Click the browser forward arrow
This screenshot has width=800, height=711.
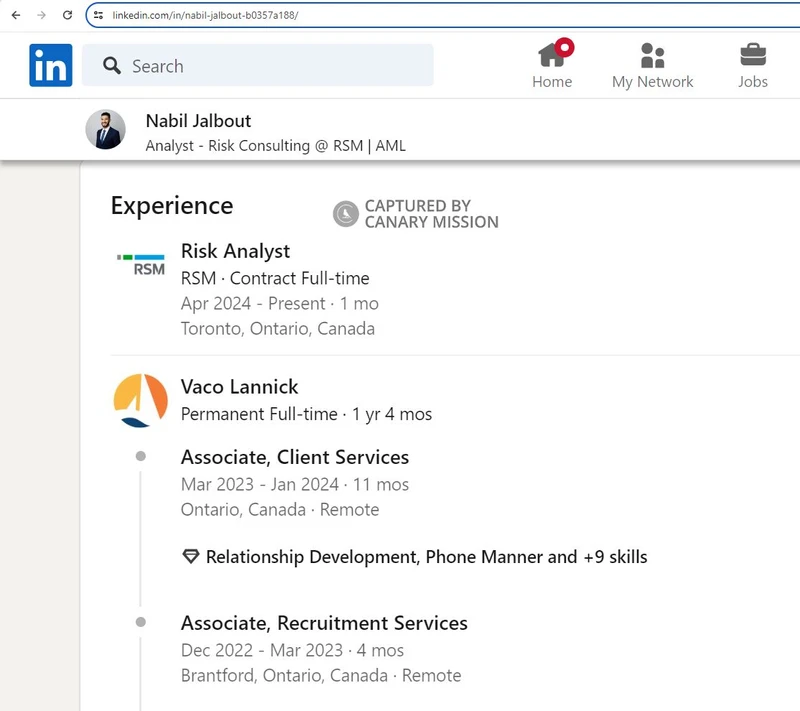click(x=41, y=15)
